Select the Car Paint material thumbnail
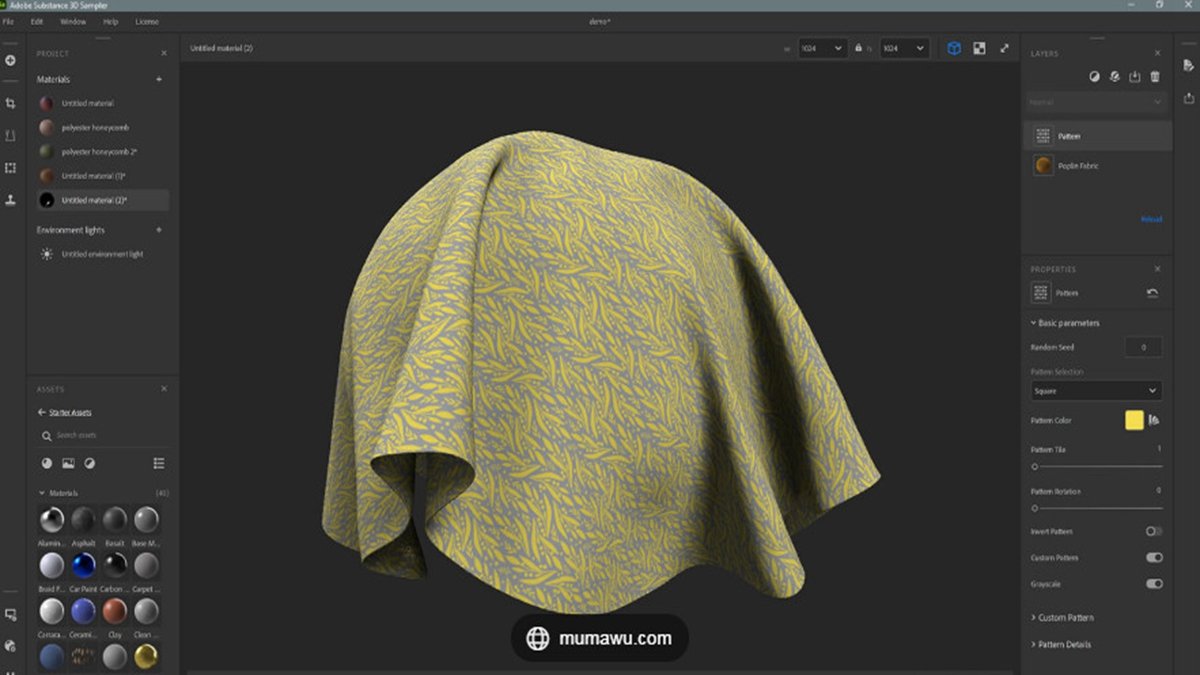 tap(83, 565)
